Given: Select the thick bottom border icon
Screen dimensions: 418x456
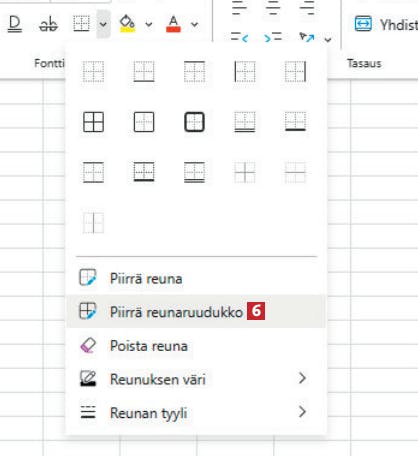Looking at the screenshot, I should (x=295, y=122).
